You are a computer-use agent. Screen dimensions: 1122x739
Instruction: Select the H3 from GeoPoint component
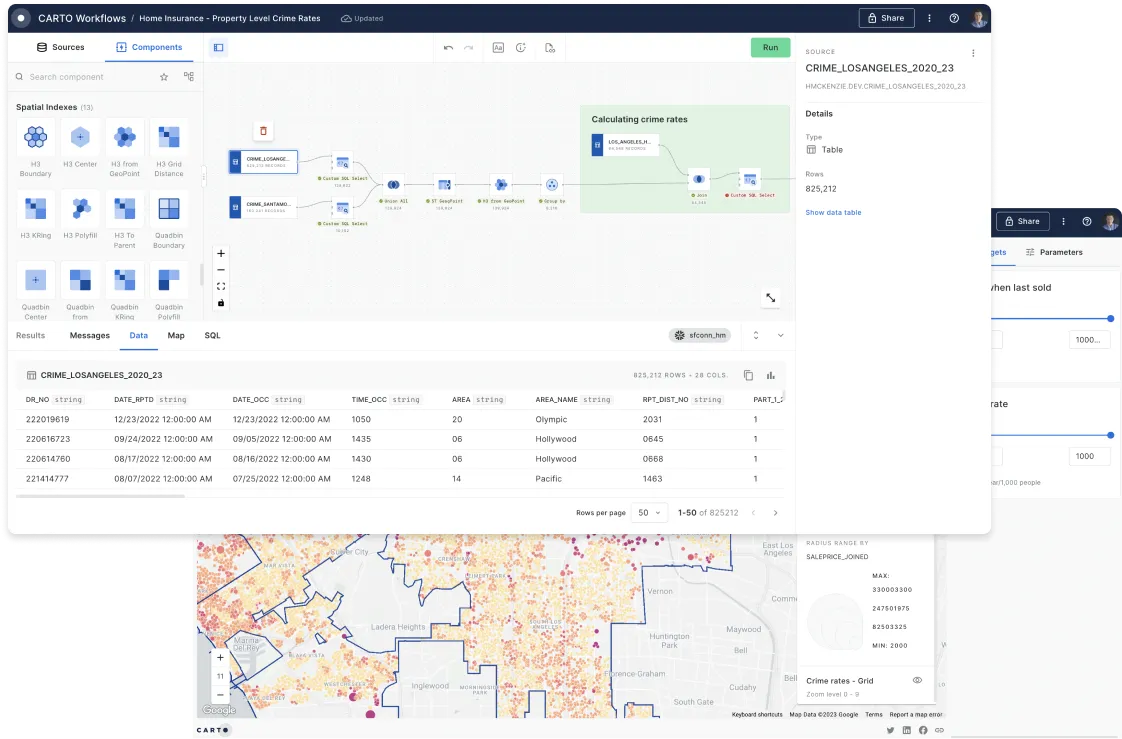[124, 138]
